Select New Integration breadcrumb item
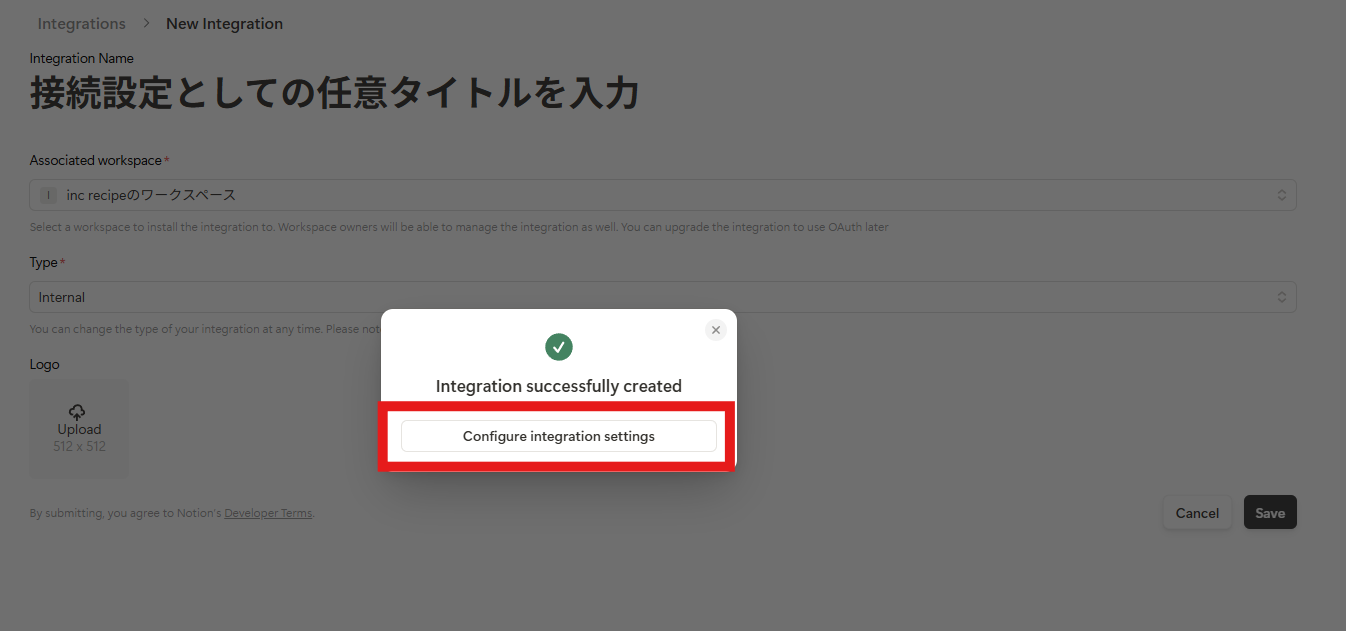Image resolution: width=1346 pixels, height=631 pixels. 224,23
